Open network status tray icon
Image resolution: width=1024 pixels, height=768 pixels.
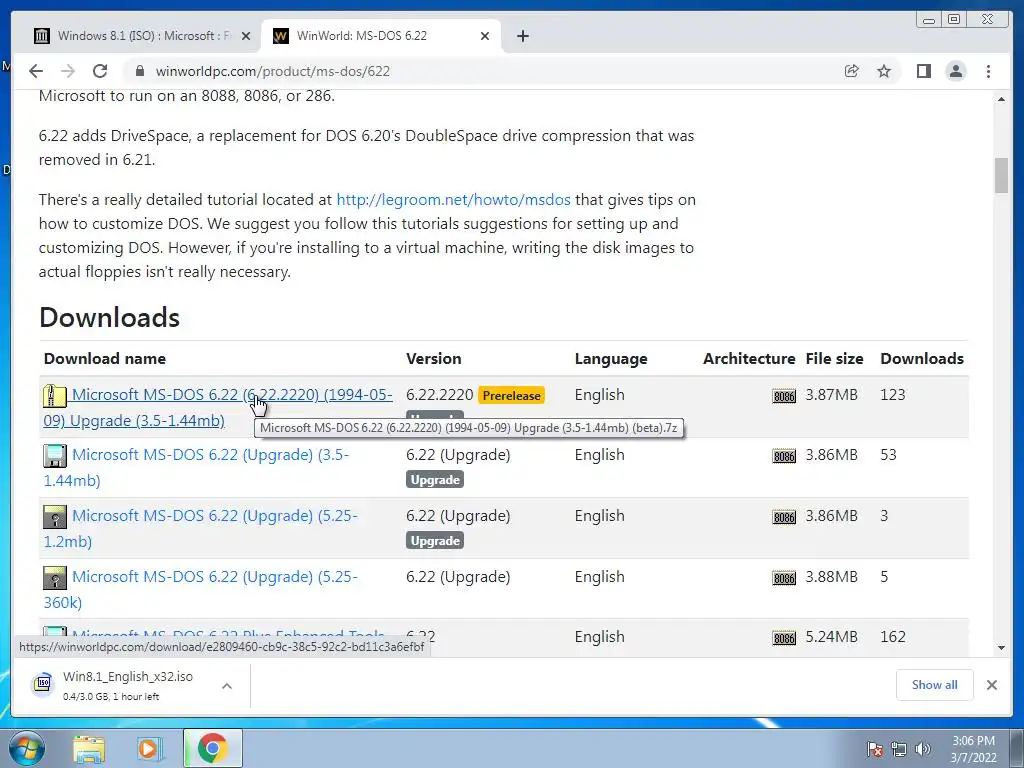click(x=899, y=749)
